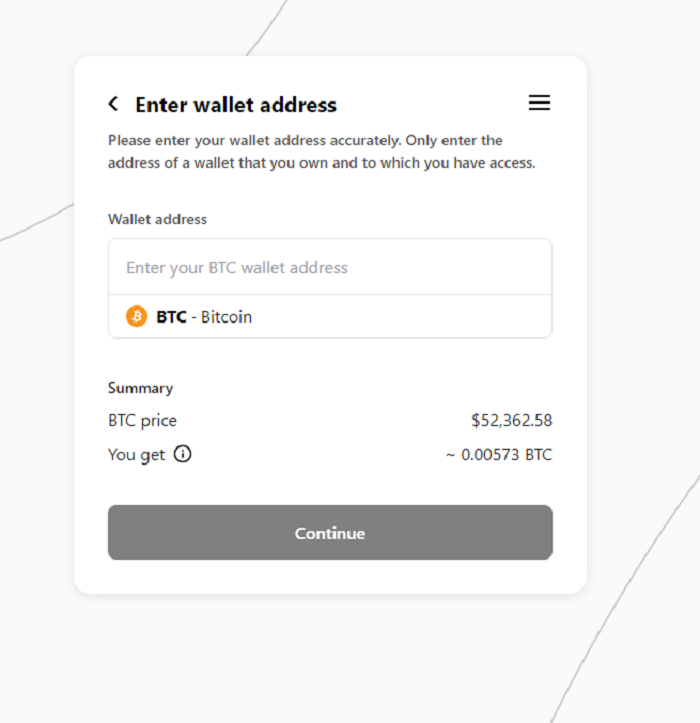
Task: Click the Continue button
Action: coord(330,533)
